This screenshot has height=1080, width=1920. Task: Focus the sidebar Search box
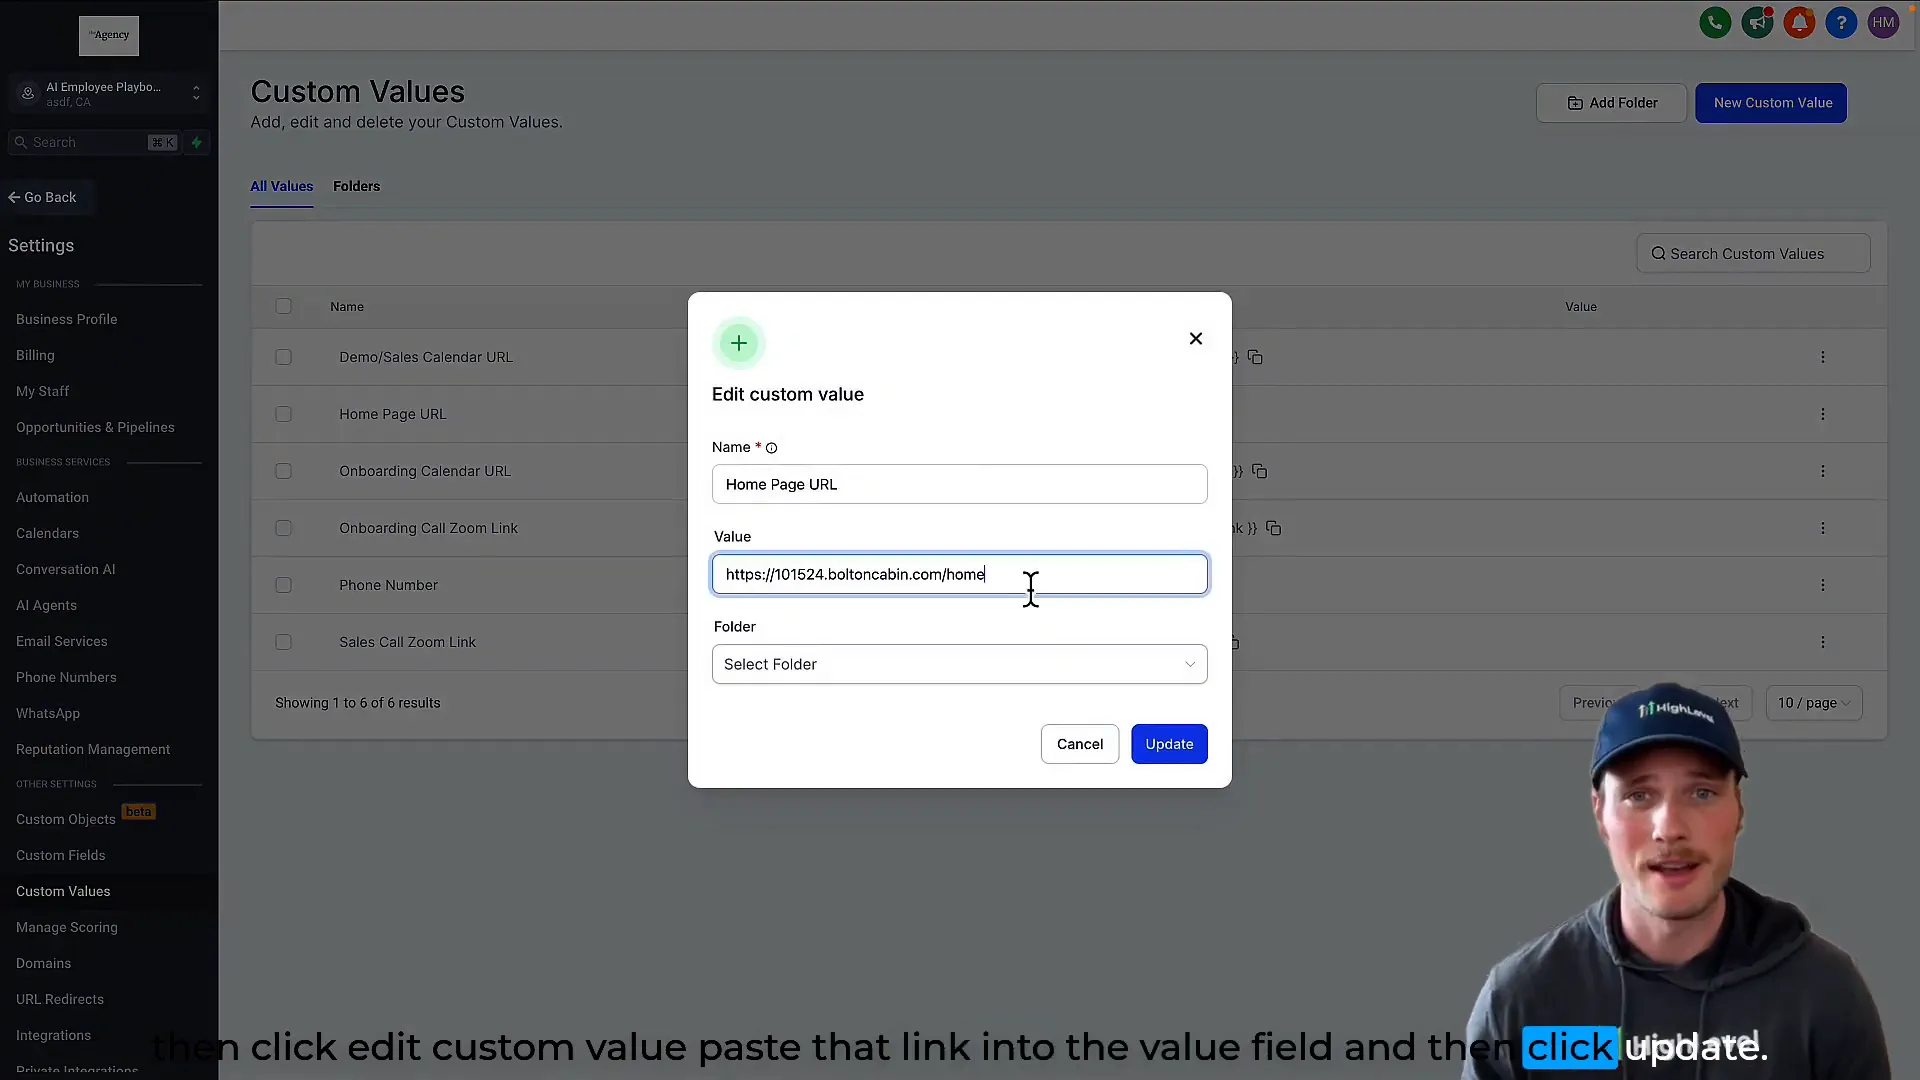pos(93,142)
